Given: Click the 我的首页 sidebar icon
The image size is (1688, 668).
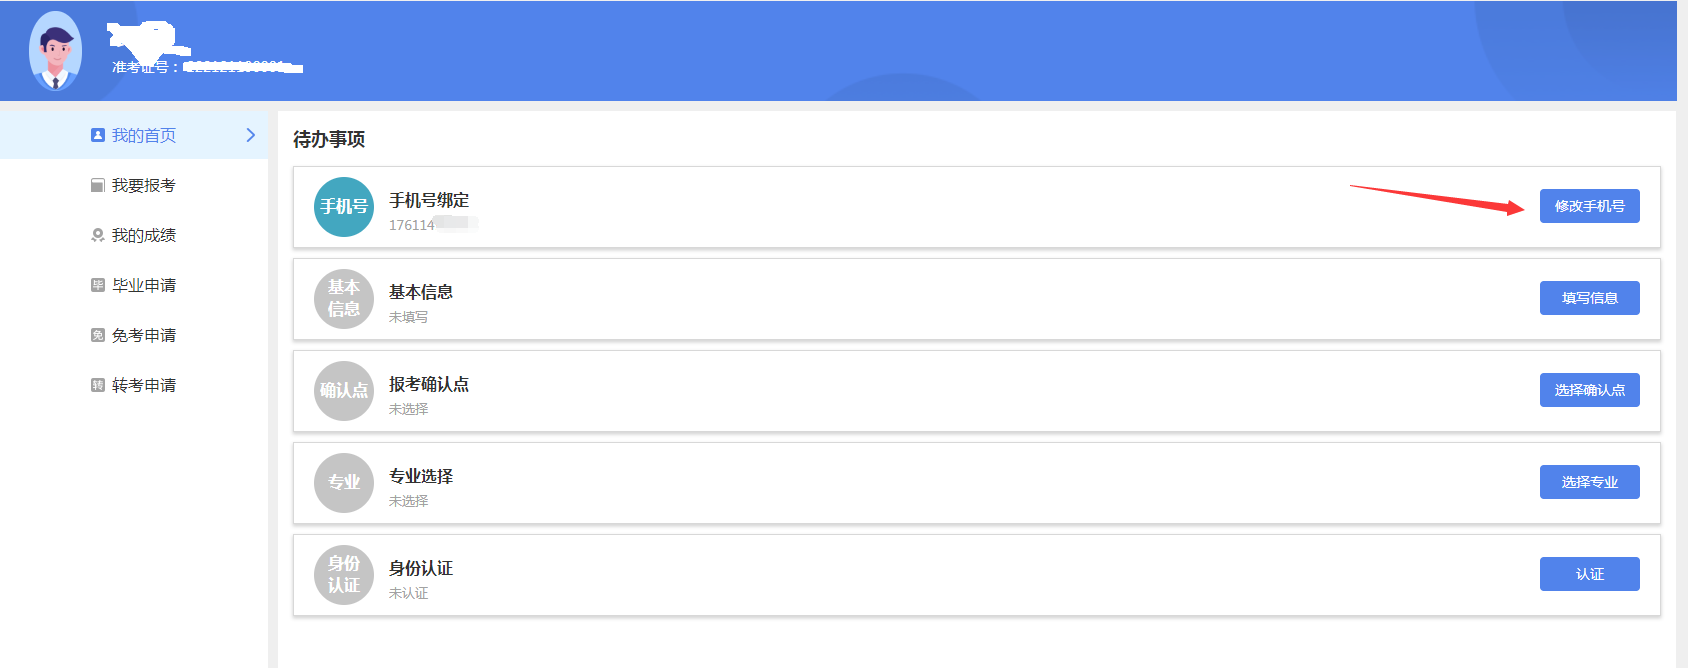Looking at the screenshot, I should 98,135.
